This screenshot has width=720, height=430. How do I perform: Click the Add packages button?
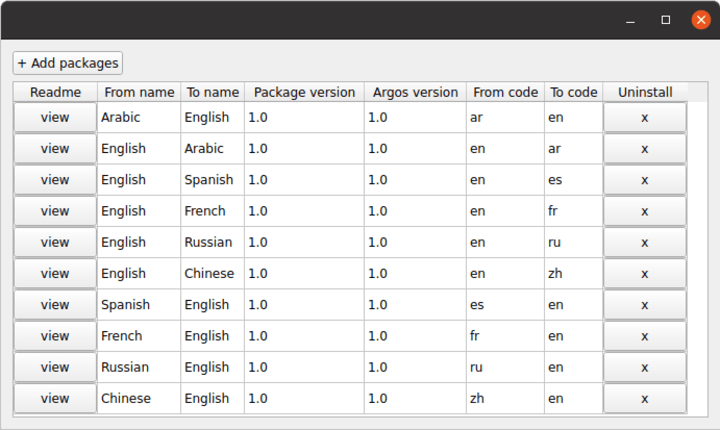click(68, 63)
